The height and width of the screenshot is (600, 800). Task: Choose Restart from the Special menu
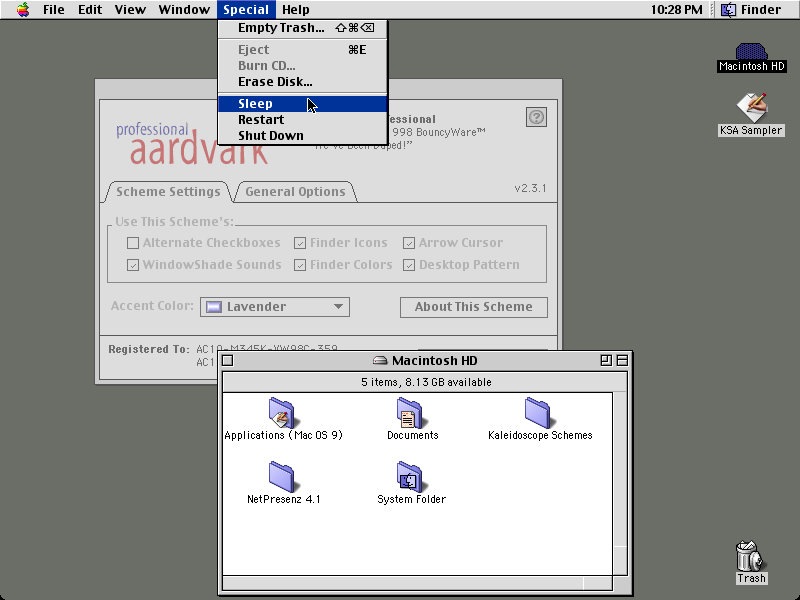(303, 119)
